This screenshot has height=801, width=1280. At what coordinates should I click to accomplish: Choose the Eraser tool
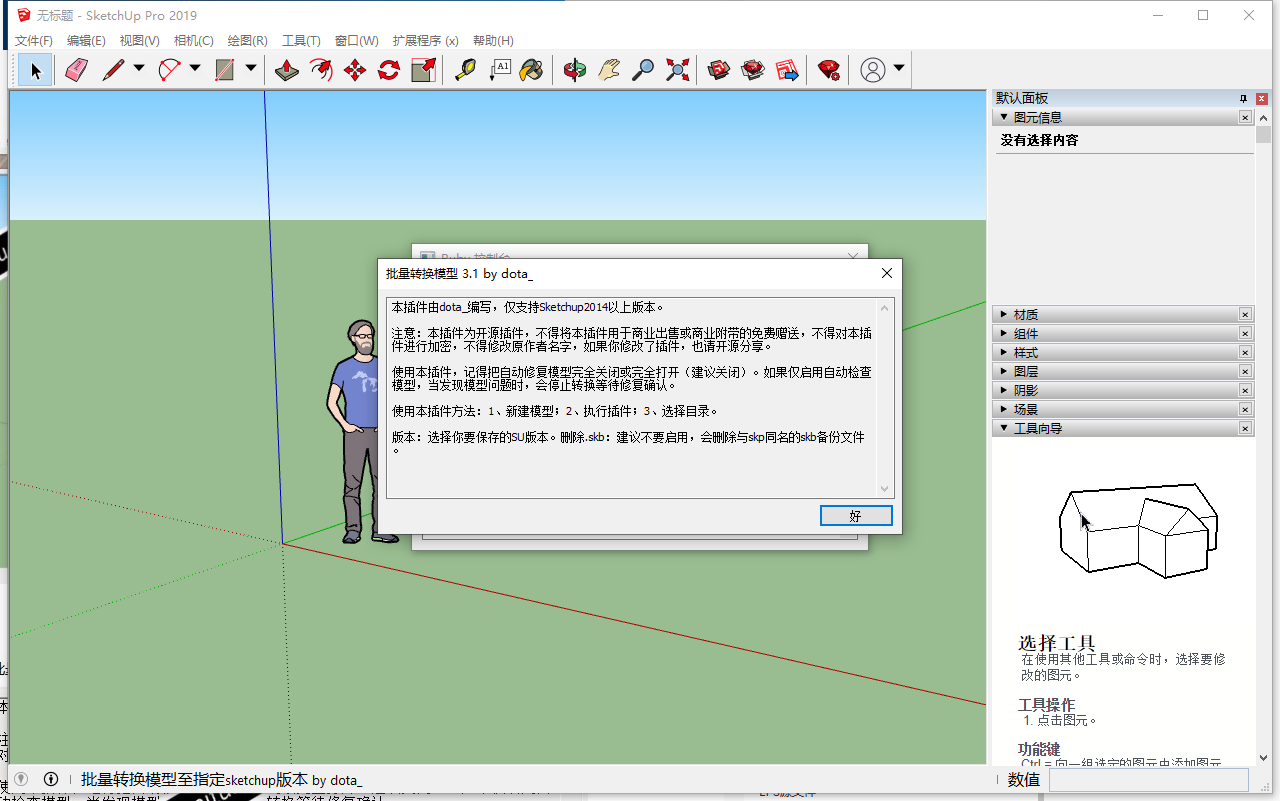(77, 70)
